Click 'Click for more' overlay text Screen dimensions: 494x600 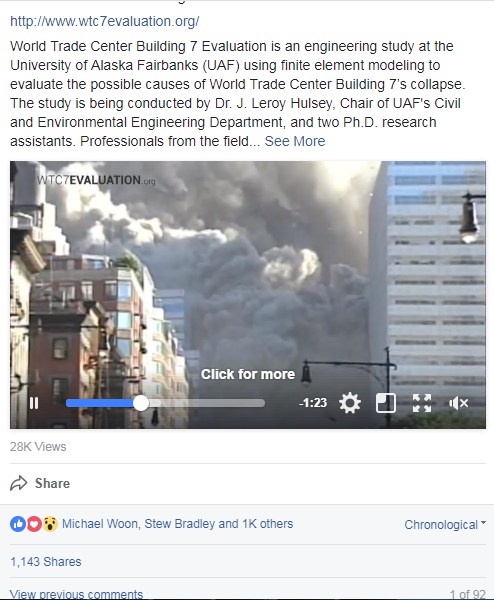[248, 374]
